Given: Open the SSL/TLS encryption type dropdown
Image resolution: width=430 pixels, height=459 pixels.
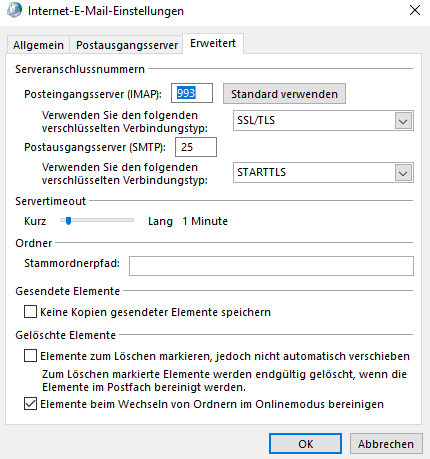Looking at the screenshot, I should (323, 120).
